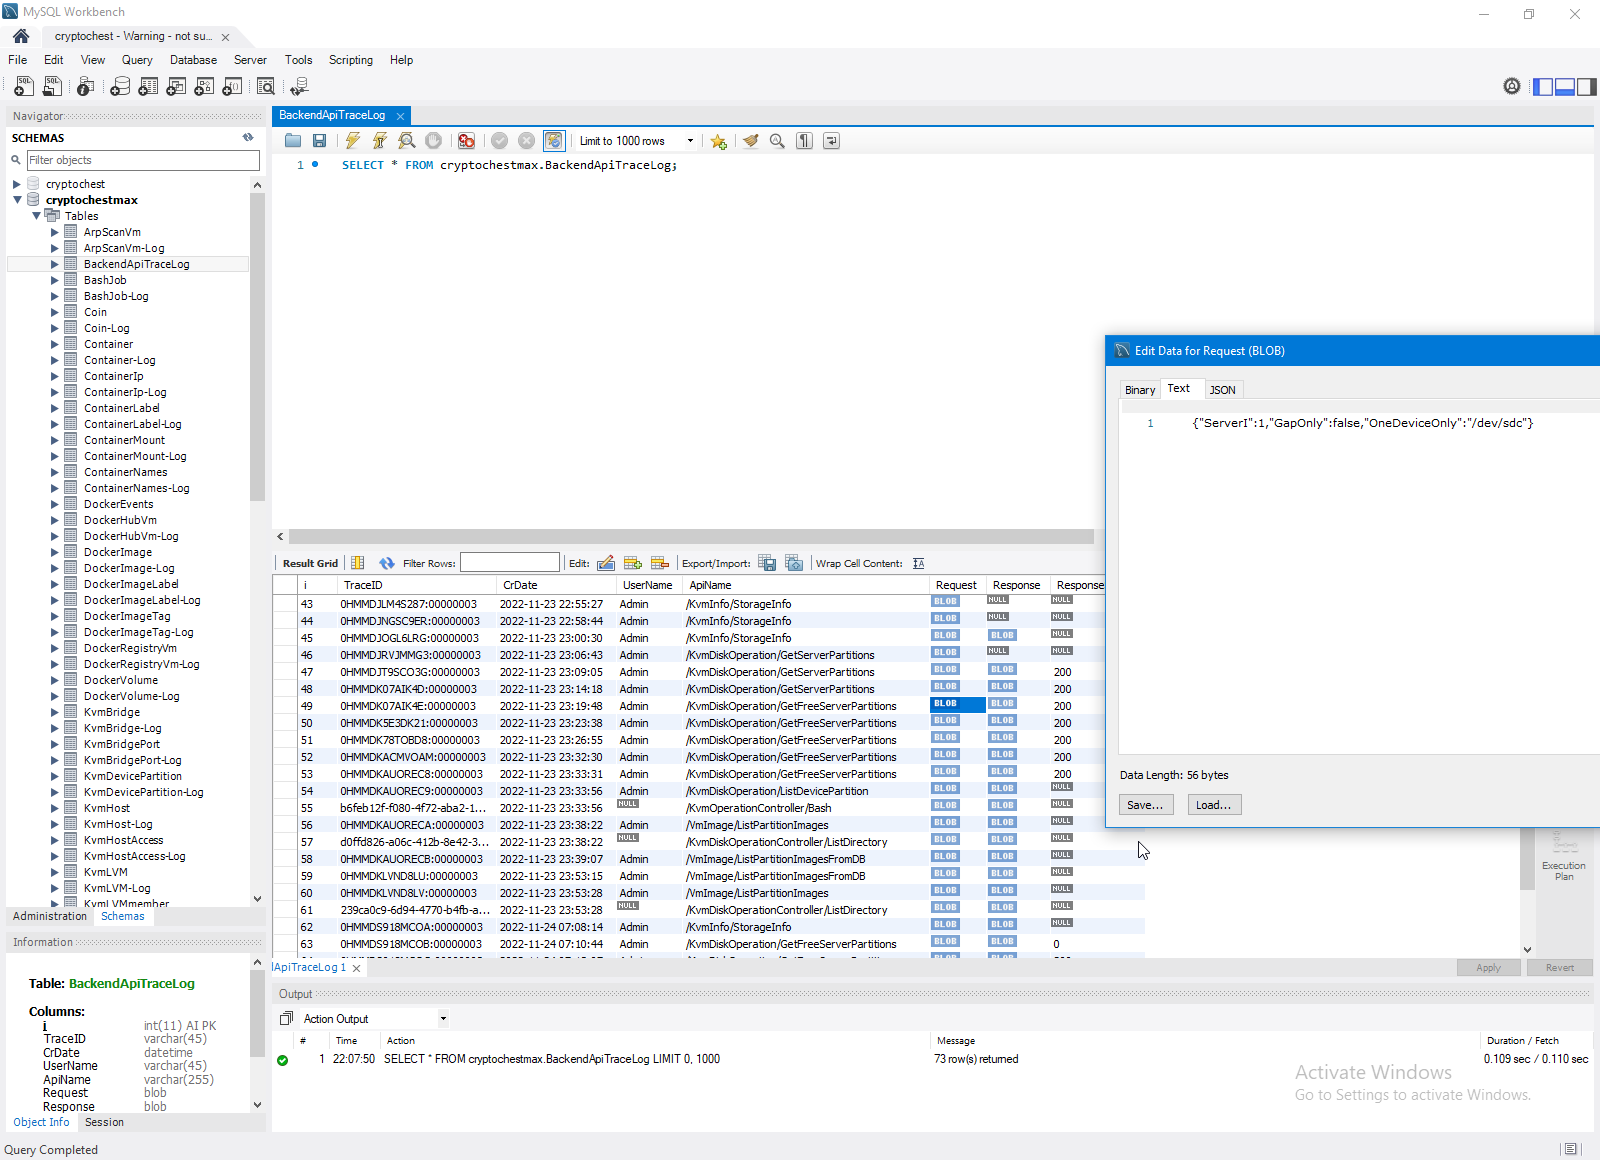Open the Database menu
This screenshot has height=1160, width=1600.
(x=193, y=60)
